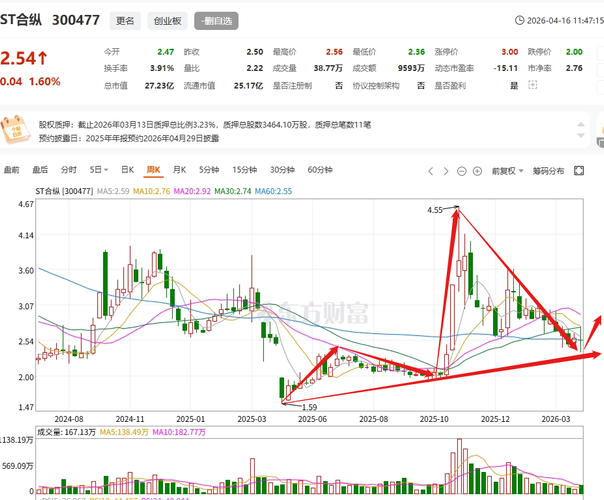Click the ST合纵 [300477] chart title
The height and width of the screenshot is (500, 604).
[x=64, y=191]
